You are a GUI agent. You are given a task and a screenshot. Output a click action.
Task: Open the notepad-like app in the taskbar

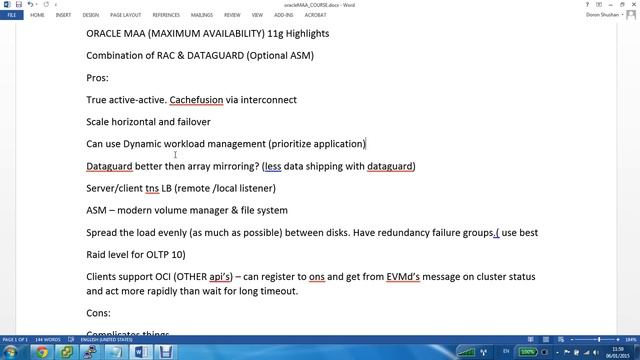116,352
